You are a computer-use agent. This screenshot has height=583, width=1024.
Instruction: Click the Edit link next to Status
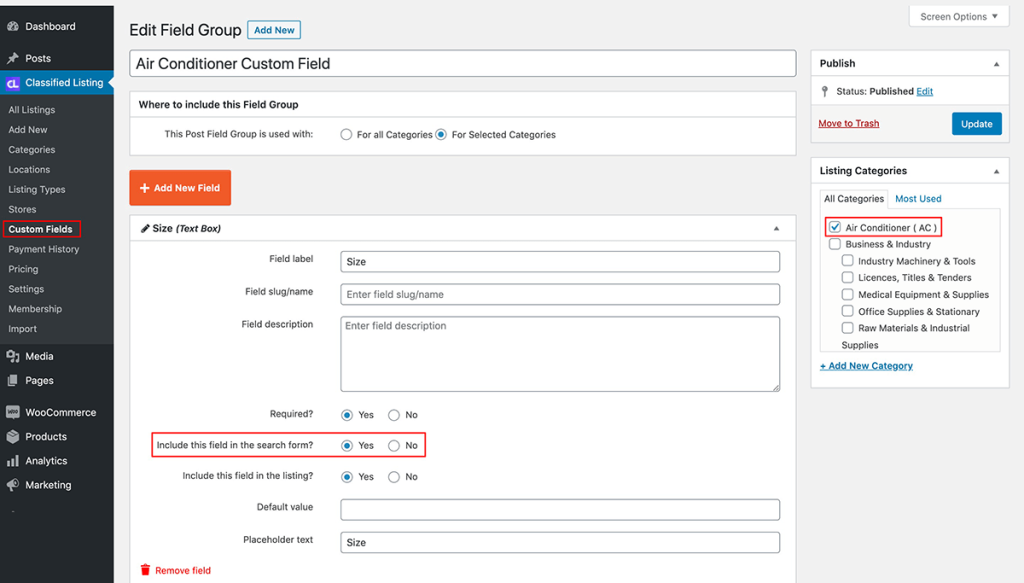point(925,91)
